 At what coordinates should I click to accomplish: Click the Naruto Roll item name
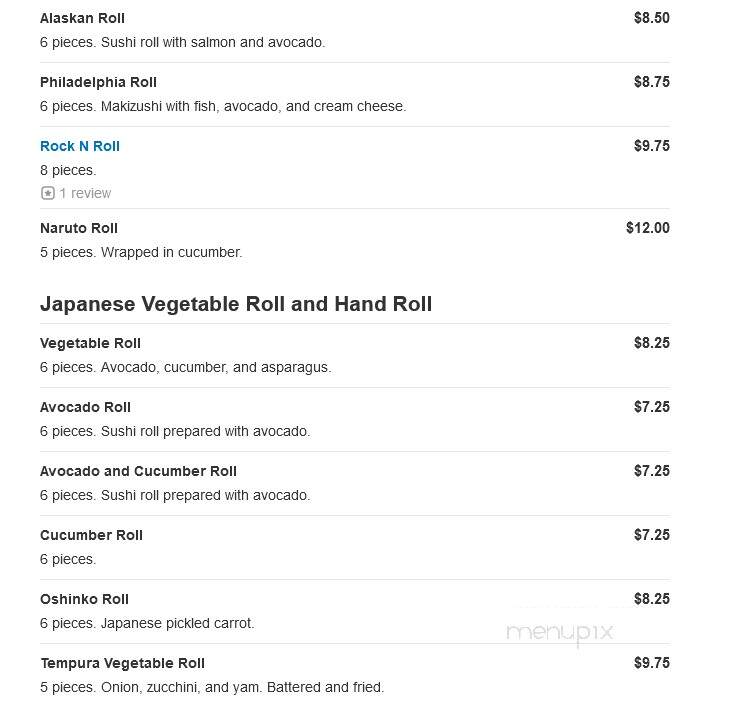[79, 228]
